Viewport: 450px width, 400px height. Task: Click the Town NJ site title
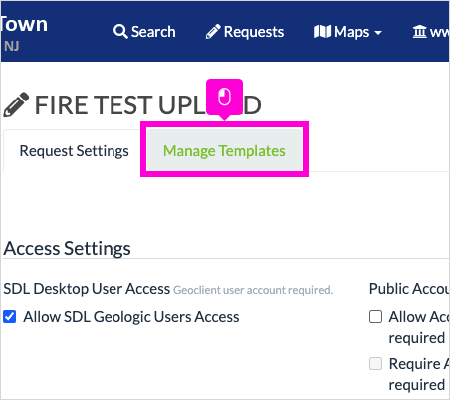click(24, 33)
